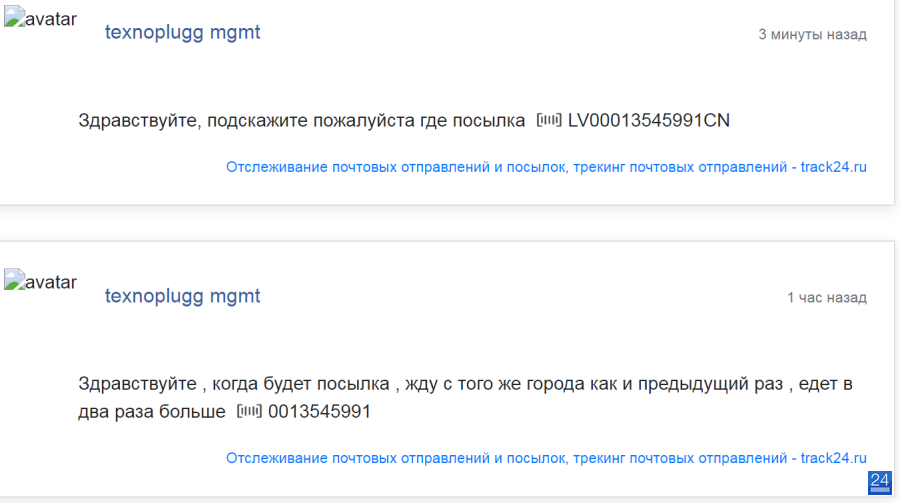Click the barcode icon before LV00013545991CN
This screenshot has height=503, width=900.
(x=549, y=120)
